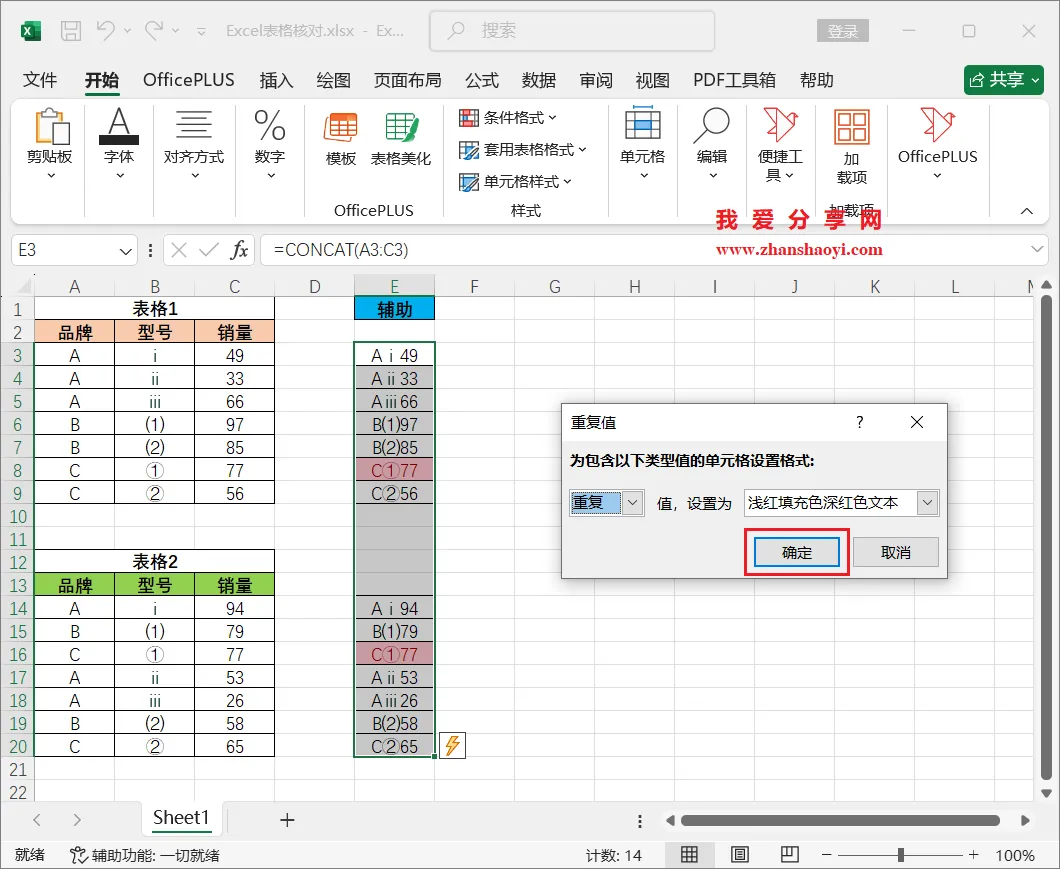
Task: Click the new sheet plus icon
Action: click(287, 820)
